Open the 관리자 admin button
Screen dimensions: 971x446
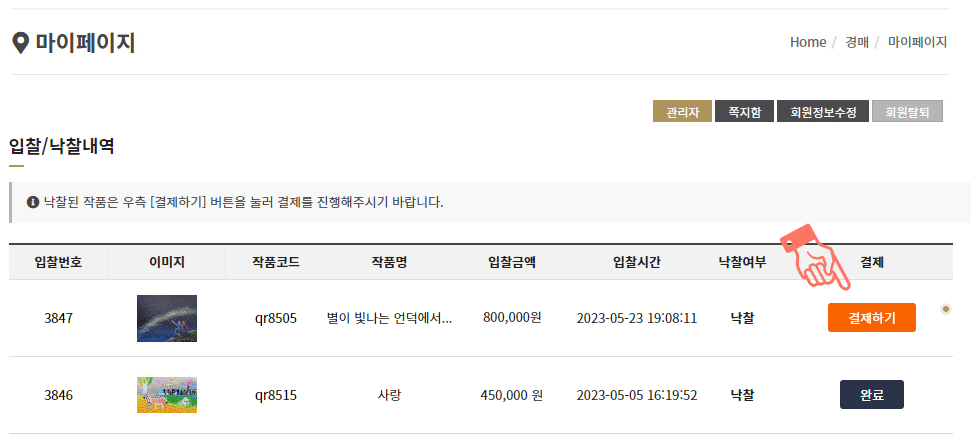[682, 111]
